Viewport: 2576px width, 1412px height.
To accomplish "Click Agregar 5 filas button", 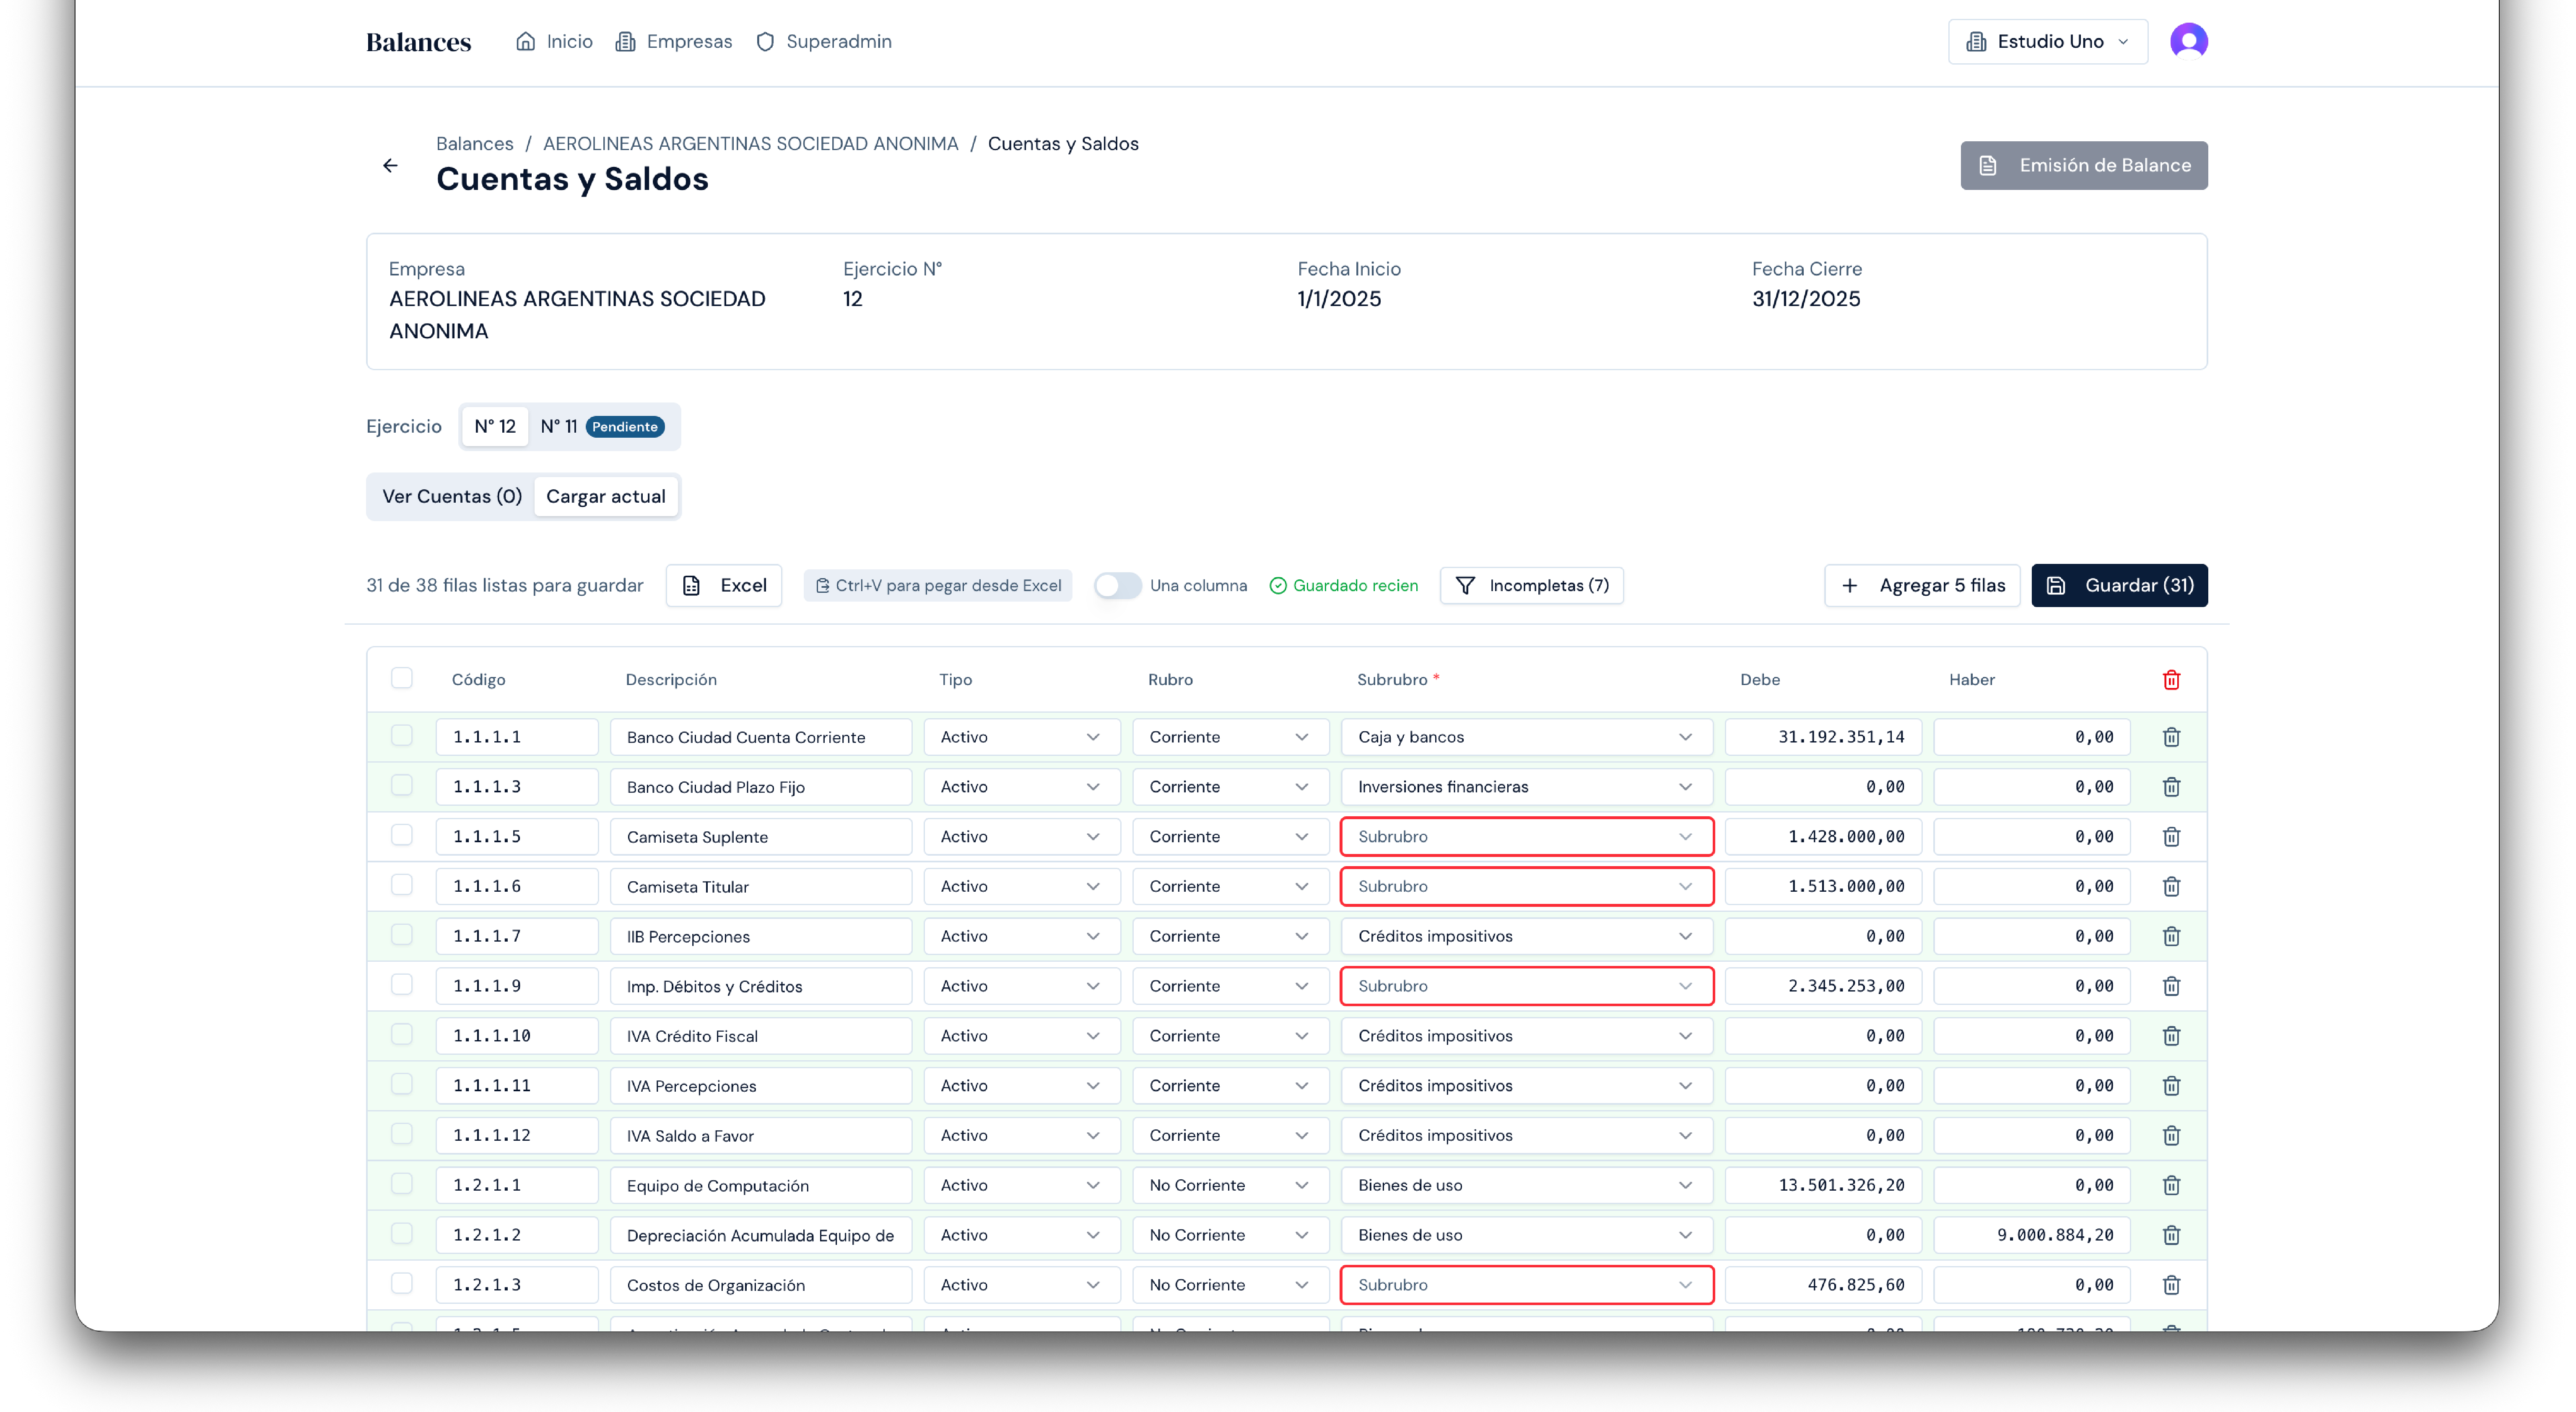I will pos(1921,585).
